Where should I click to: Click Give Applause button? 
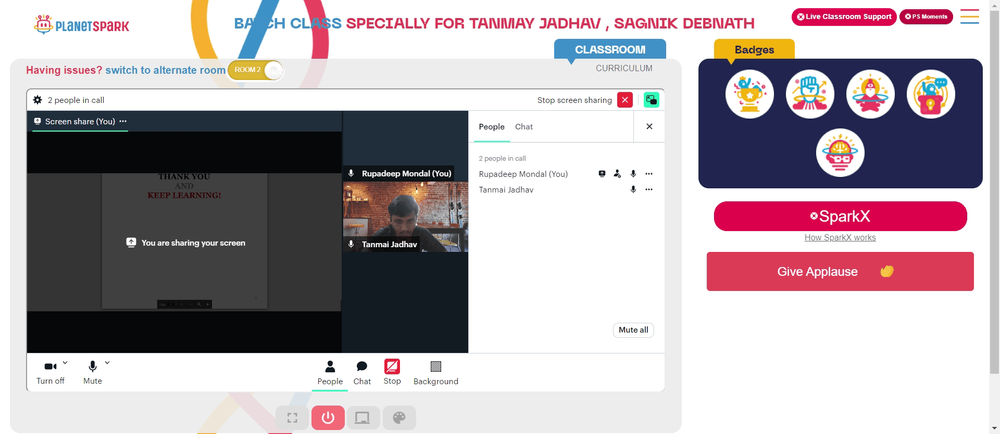point(840,271)
